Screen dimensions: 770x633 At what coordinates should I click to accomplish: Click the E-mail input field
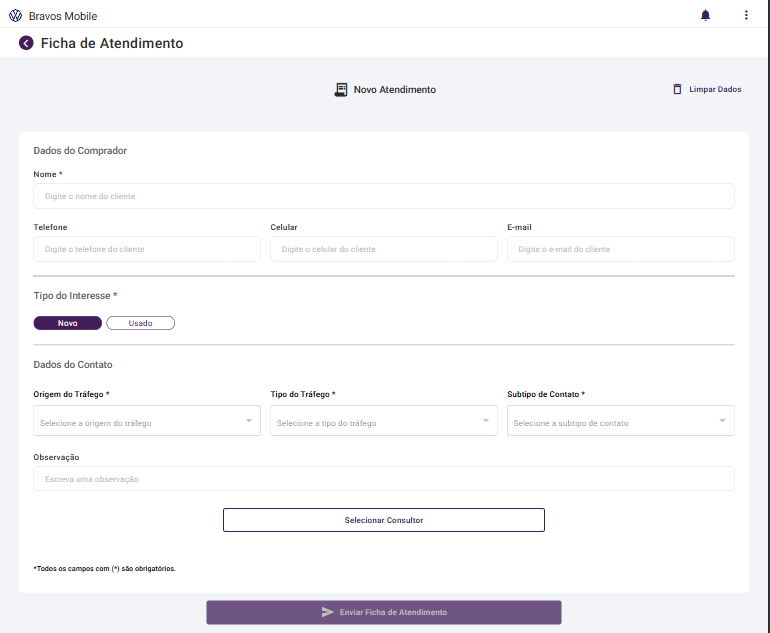tap(620, 249)
